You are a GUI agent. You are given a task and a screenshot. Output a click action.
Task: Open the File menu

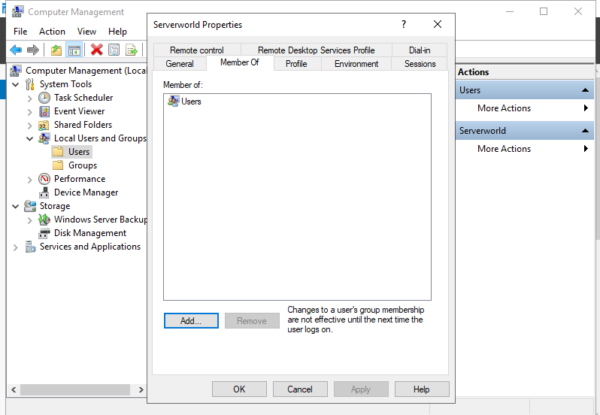click(x=20, y=31)
